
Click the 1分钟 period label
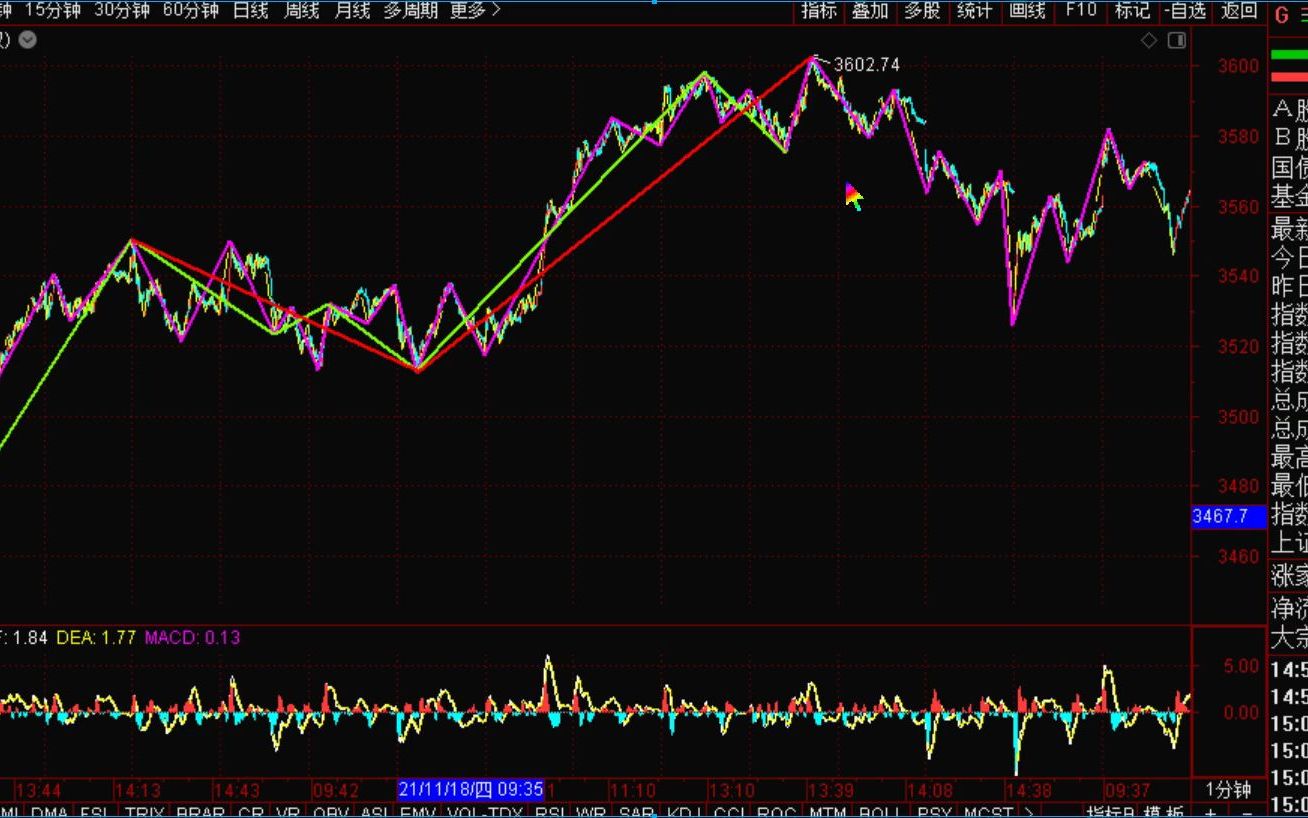1228,790
